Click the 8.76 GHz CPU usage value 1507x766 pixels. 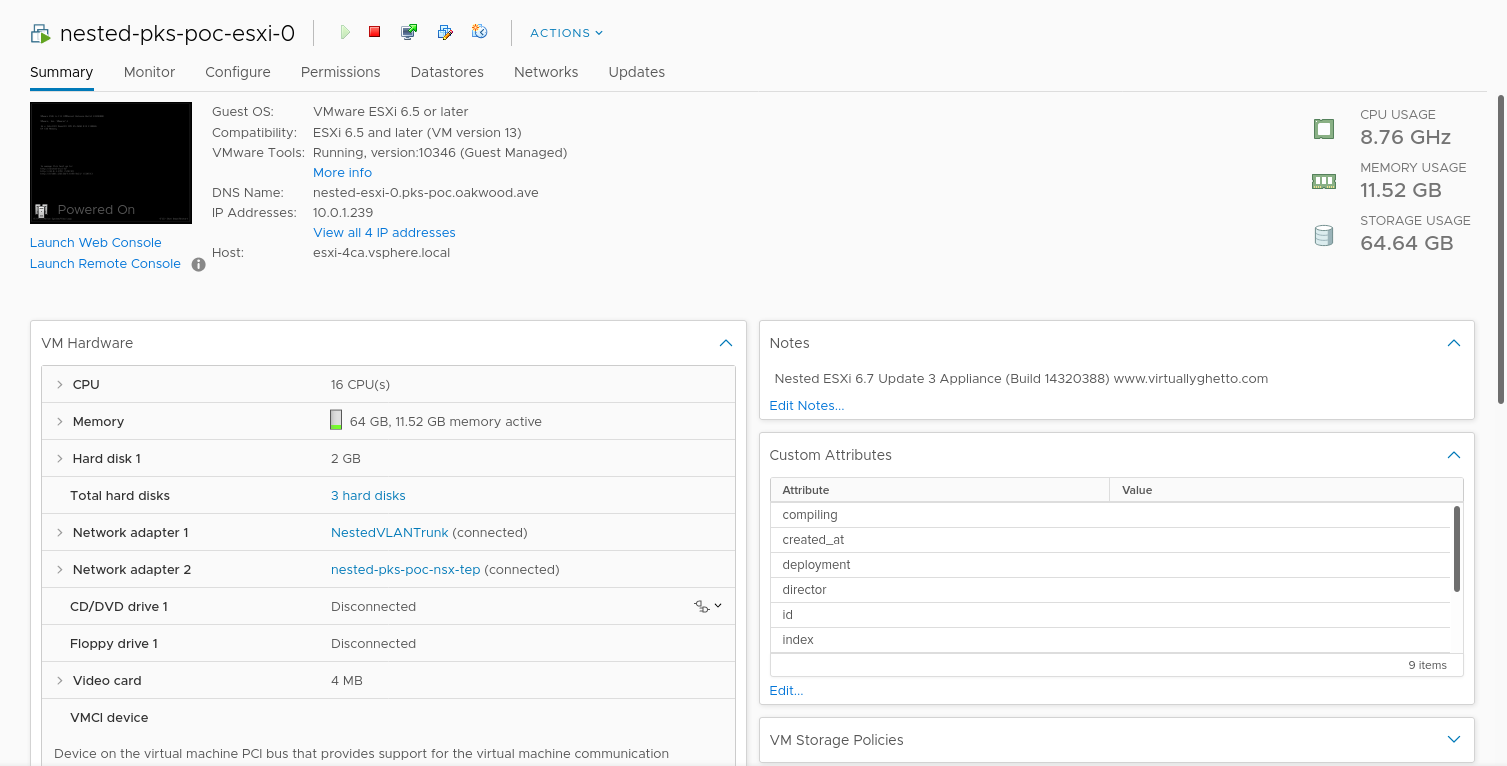(1405, 137)
